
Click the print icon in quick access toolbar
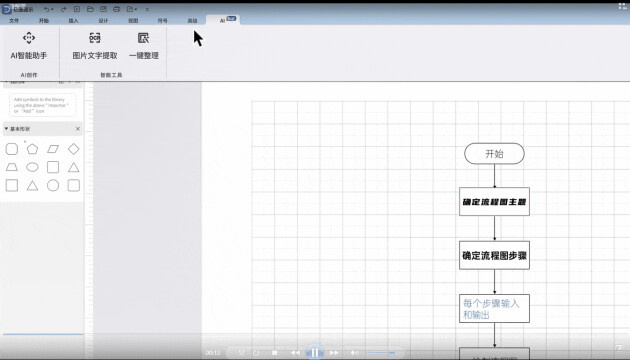pyautogui.click(x=117, y=9)
